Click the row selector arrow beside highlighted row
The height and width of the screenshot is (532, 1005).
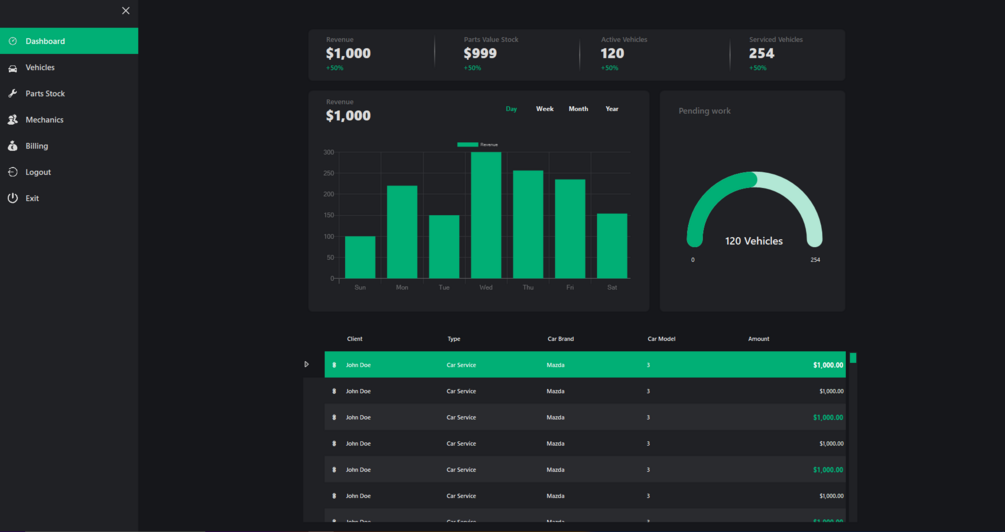306,364
